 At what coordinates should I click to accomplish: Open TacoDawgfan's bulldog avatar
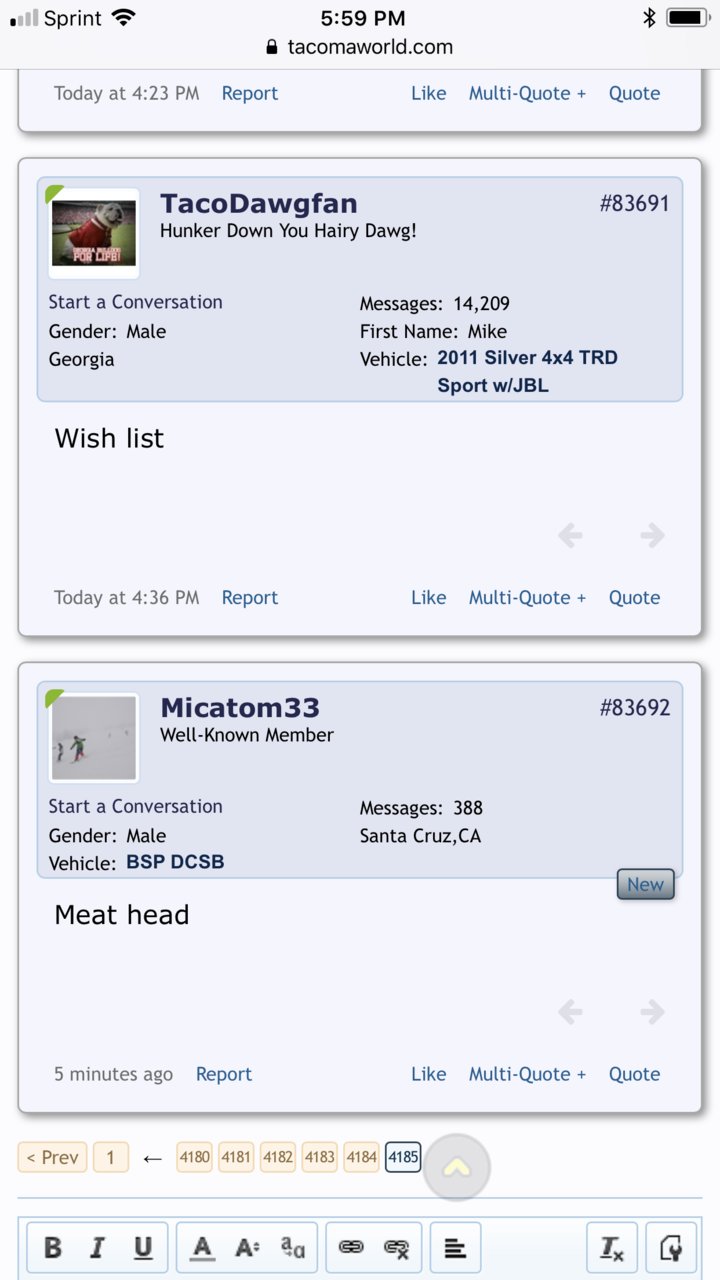point(94,233)
